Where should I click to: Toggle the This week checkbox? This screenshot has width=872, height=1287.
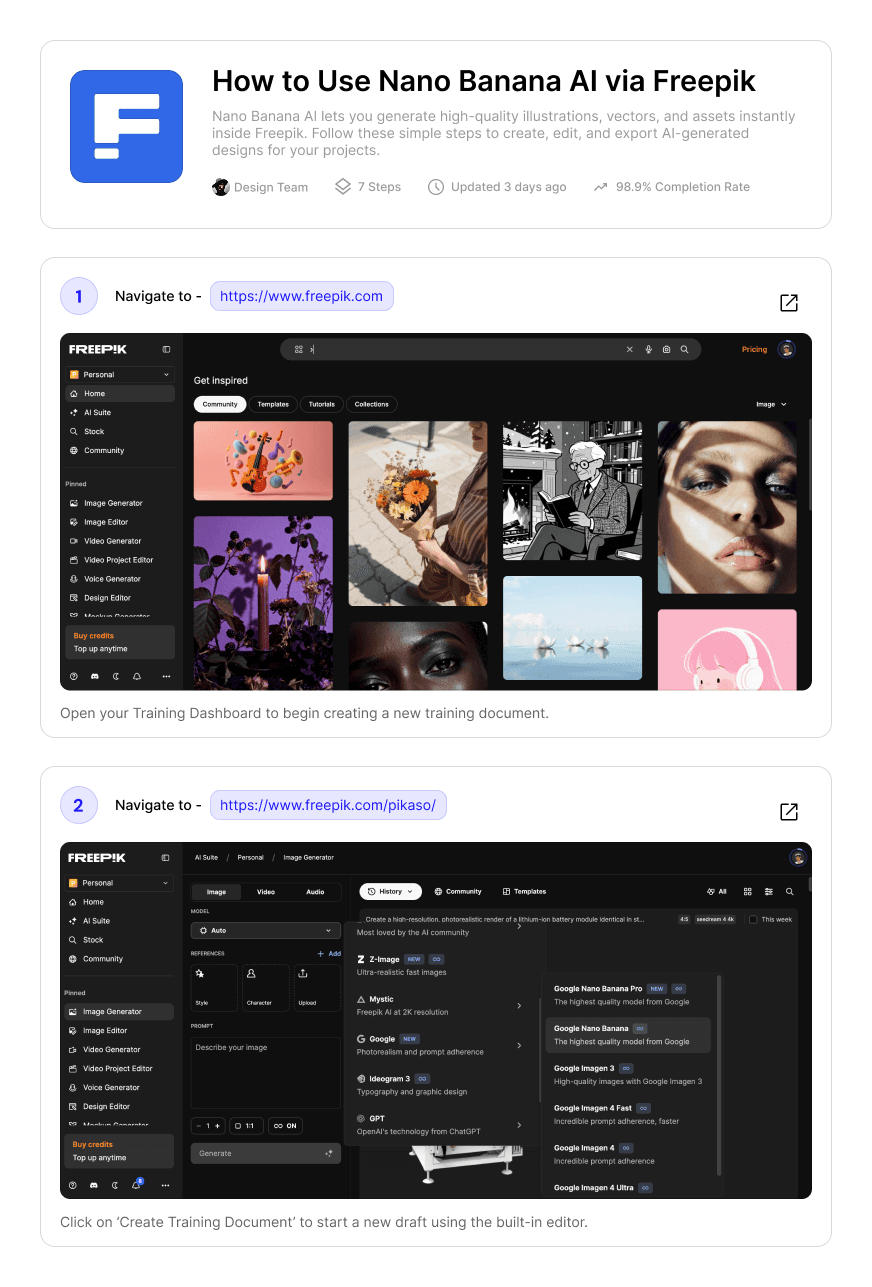(x=753, y=919)
